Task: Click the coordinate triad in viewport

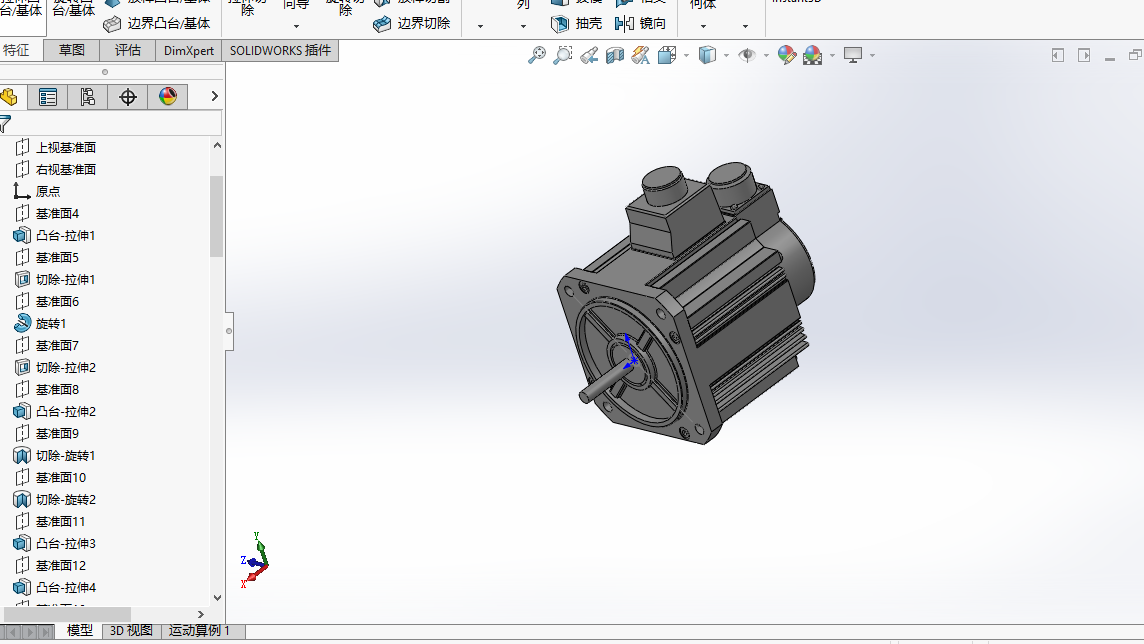Action: [254, 561]
